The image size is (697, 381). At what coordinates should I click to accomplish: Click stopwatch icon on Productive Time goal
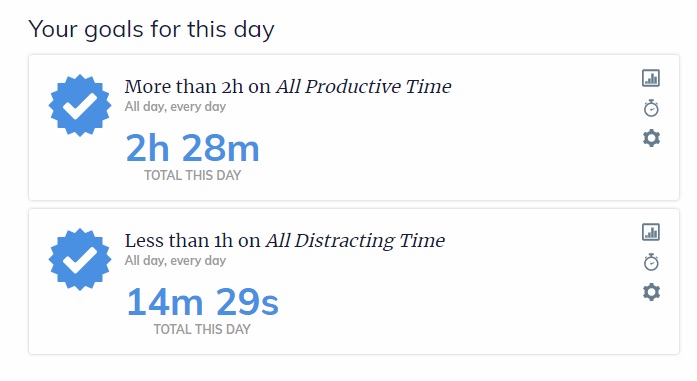[x=651, y=108]
